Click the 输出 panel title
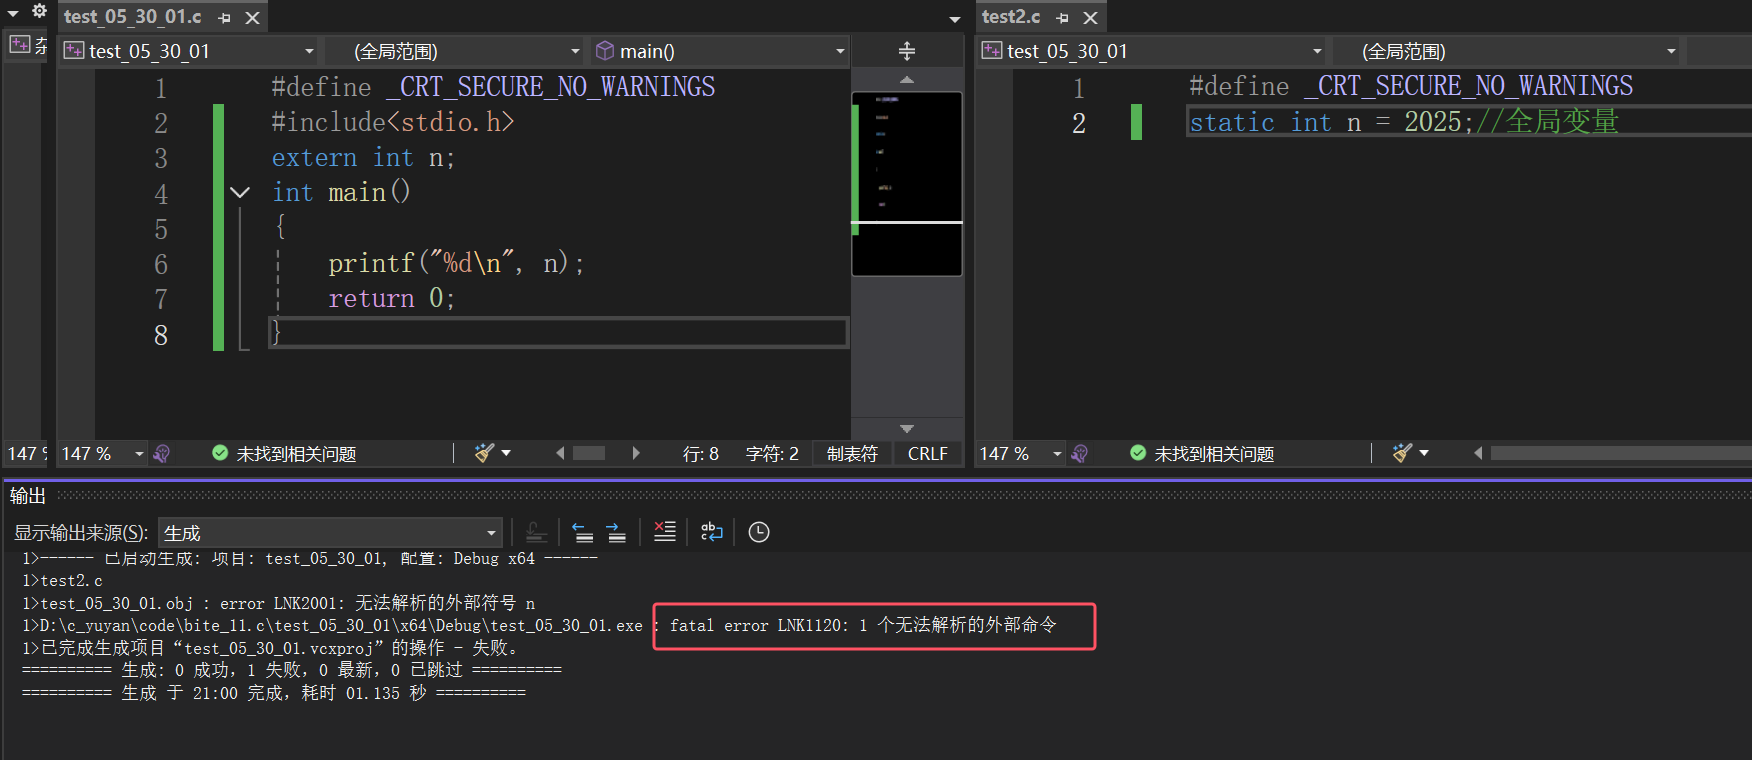This screenshot has height=760, width=1752. pos(28,496)
